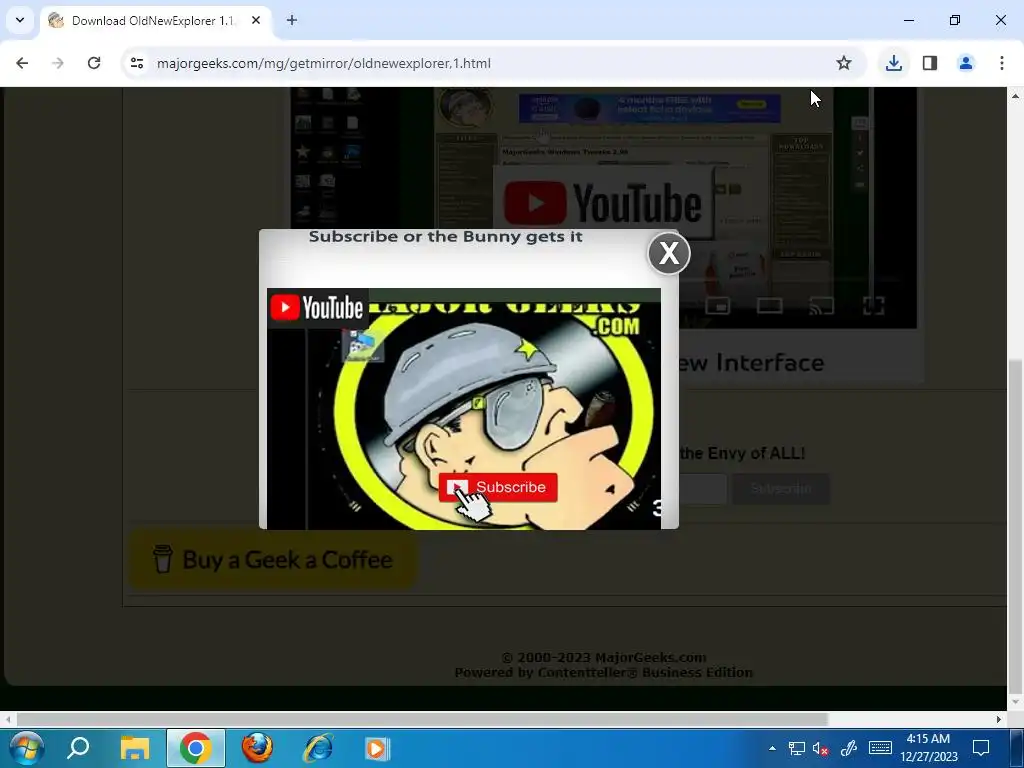Click the newsletter email input field
The width and height of the screenshot is (1024, 768).
point(703,488)
